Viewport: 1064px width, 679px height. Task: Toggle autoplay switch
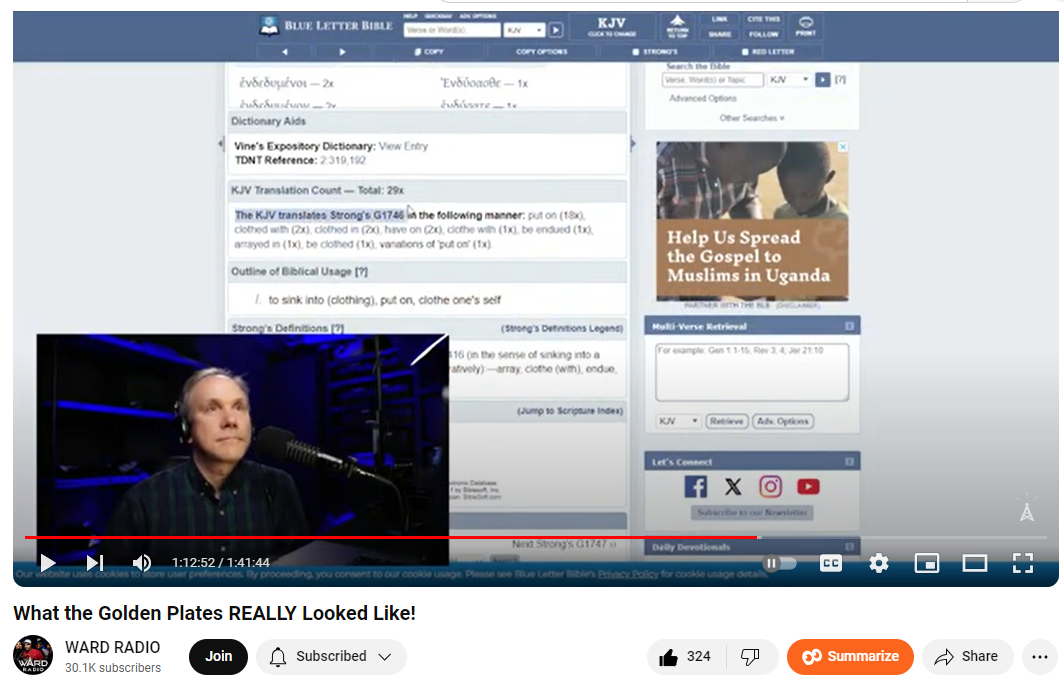point(779,563)
